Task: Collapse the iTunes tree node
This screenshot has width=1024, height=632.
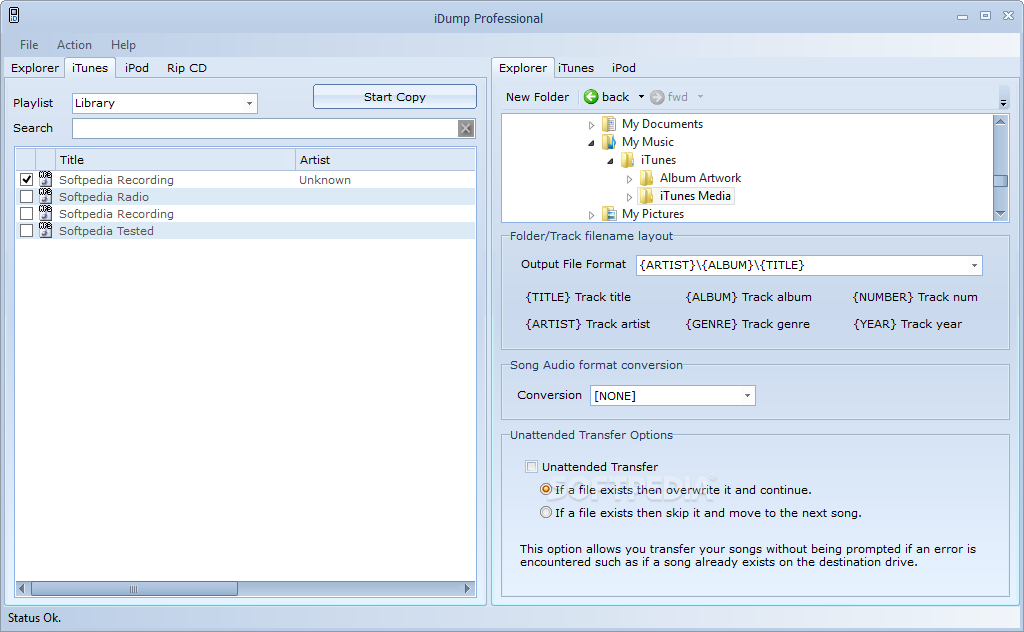Action: 610,161
